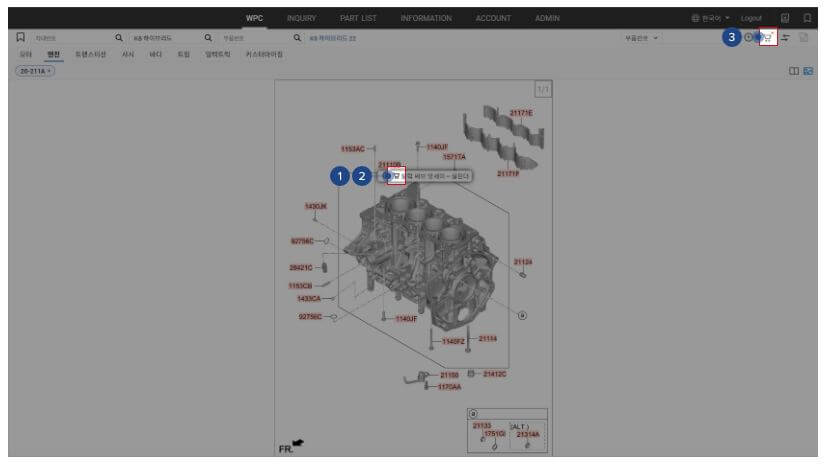
Task: Select part label 1140FZ in the diagram
Action: point(453,341)
